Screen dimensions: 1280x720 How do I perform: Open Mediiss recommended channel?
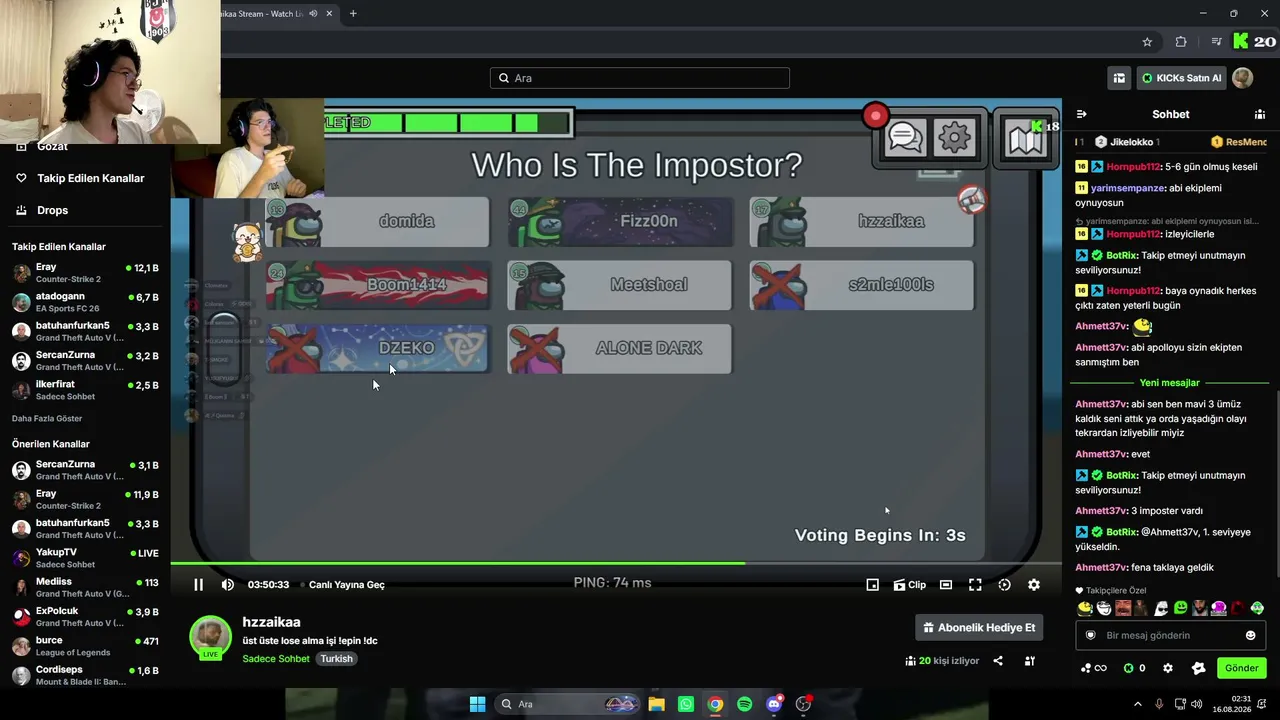click(85, 587)
